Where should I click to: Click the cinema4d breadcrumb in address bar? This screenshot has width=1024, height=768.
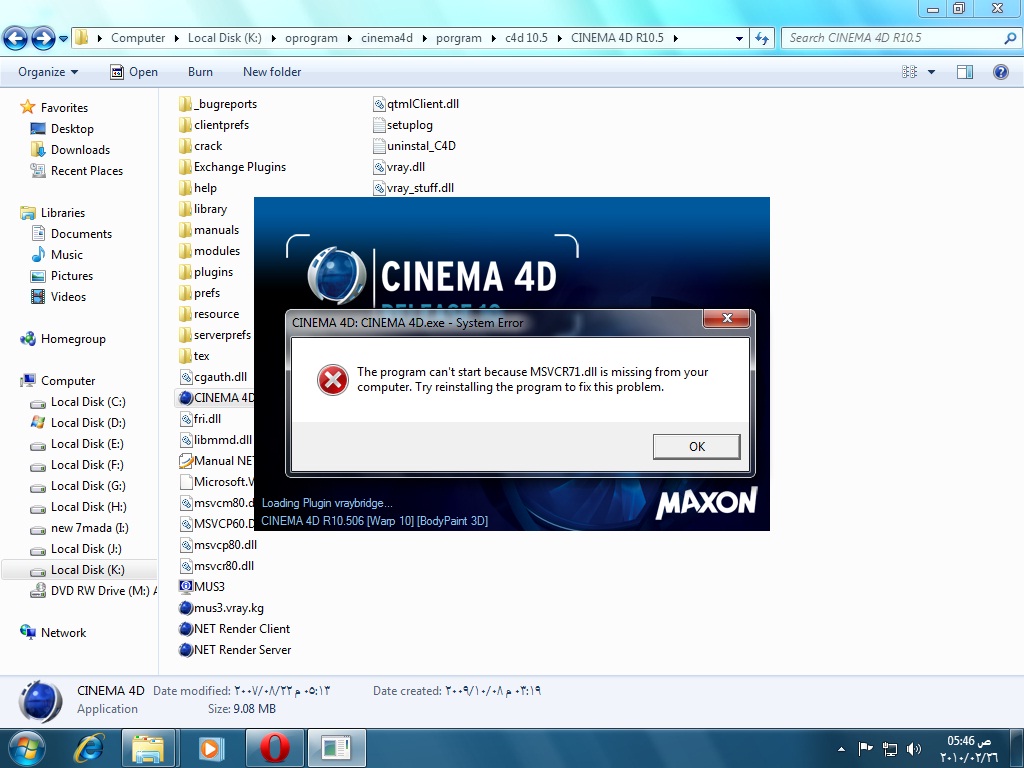pyautogui.click(x=387, y=39)
